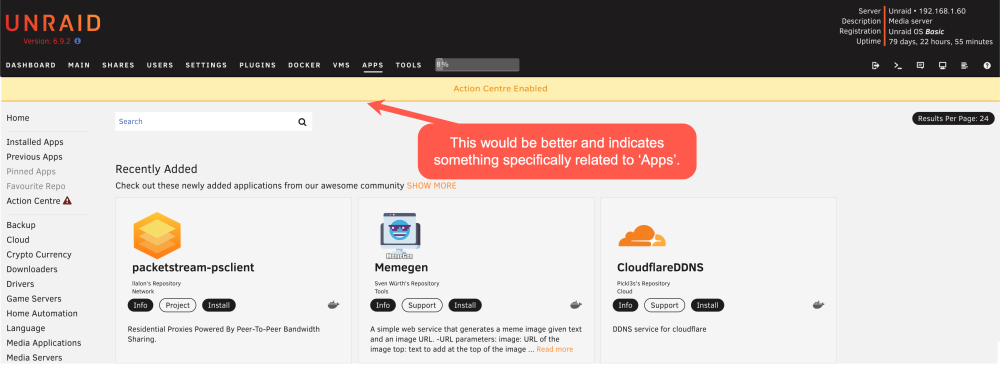Select Favourite Repo in sidebar
Image resolution: width=1000 pixels, height=367 pixels.
click(36, 186)
